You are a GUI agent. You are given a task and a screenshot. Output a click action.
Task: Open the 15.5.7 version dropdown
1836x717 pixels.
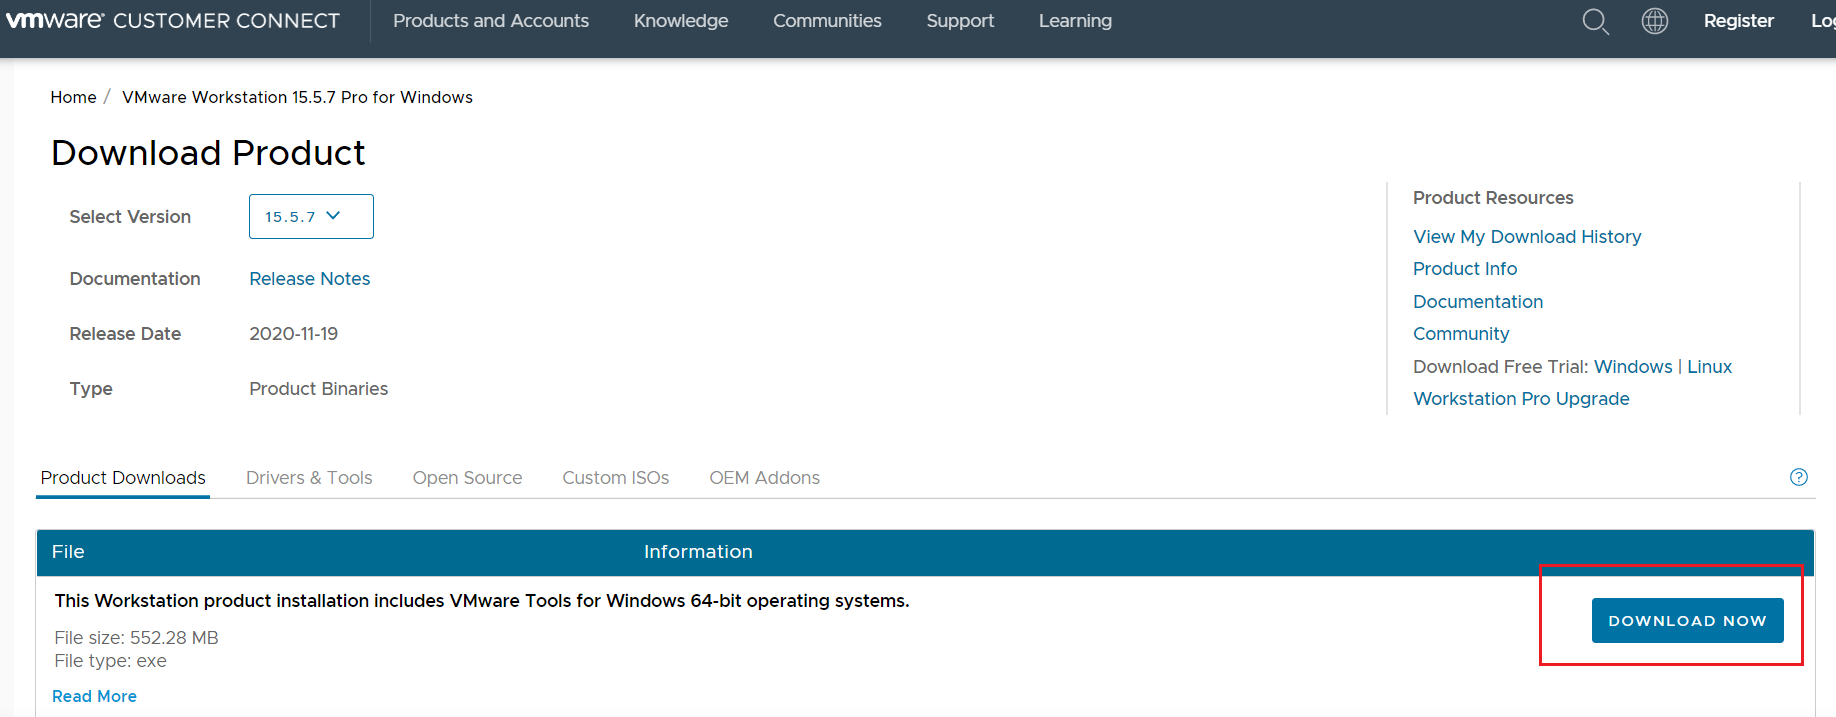pyautogui.click(x=311, y=216)
